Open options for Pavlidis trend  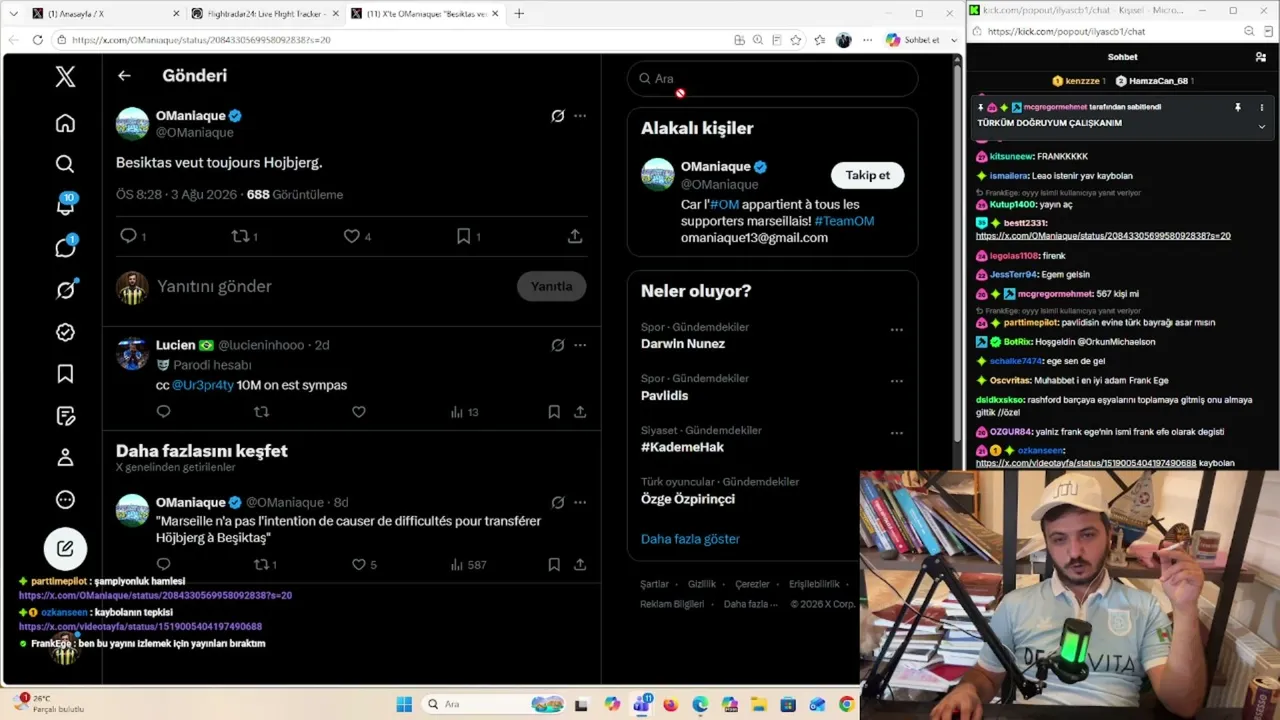point(897,381)
